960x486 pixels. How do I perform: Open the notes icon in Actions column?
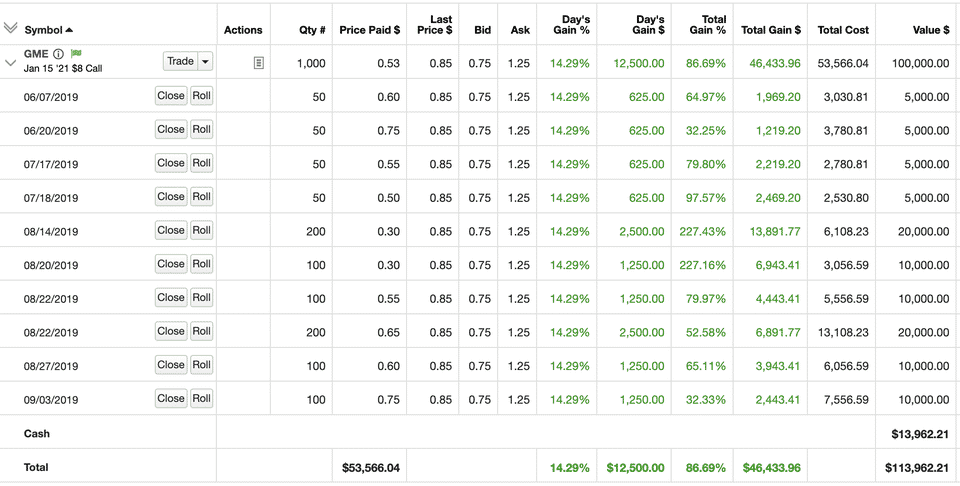(258, 63)
